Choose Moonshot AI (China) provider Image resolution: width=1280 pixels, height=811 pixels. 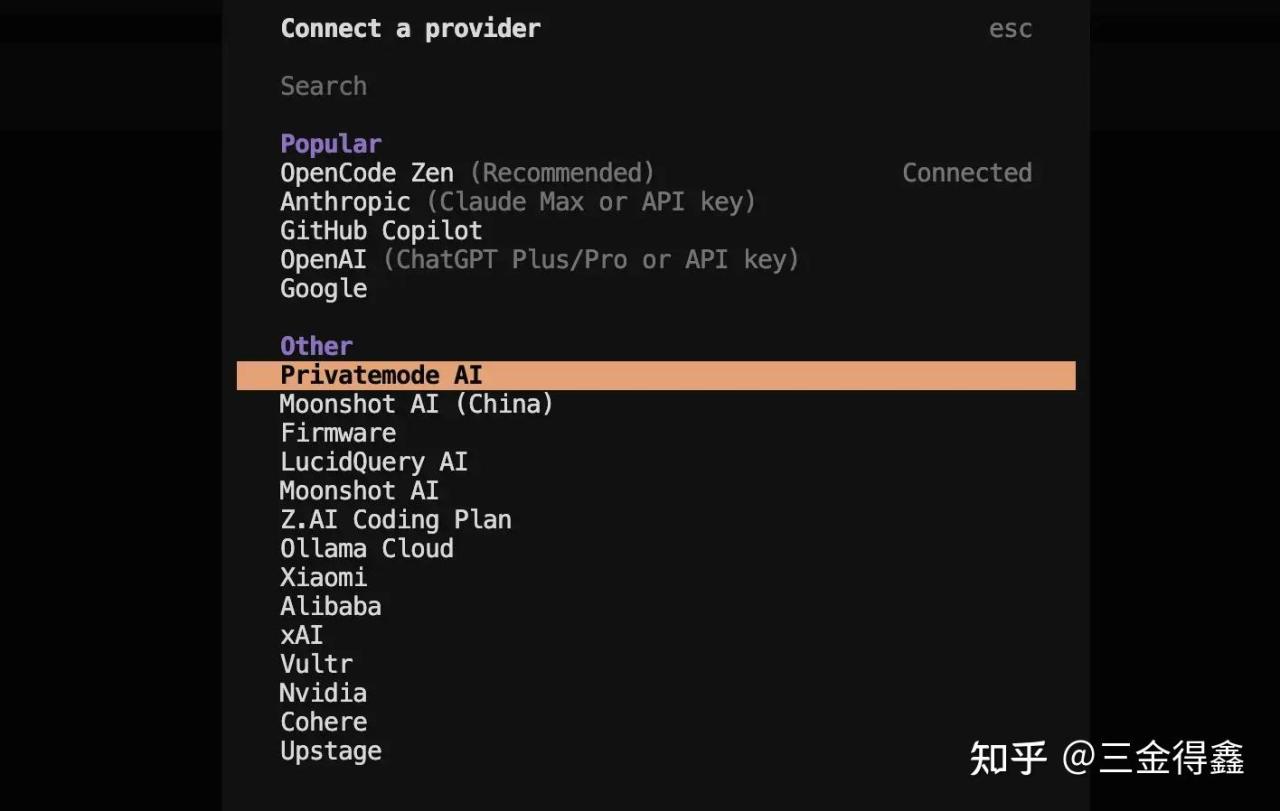point(416,404)
